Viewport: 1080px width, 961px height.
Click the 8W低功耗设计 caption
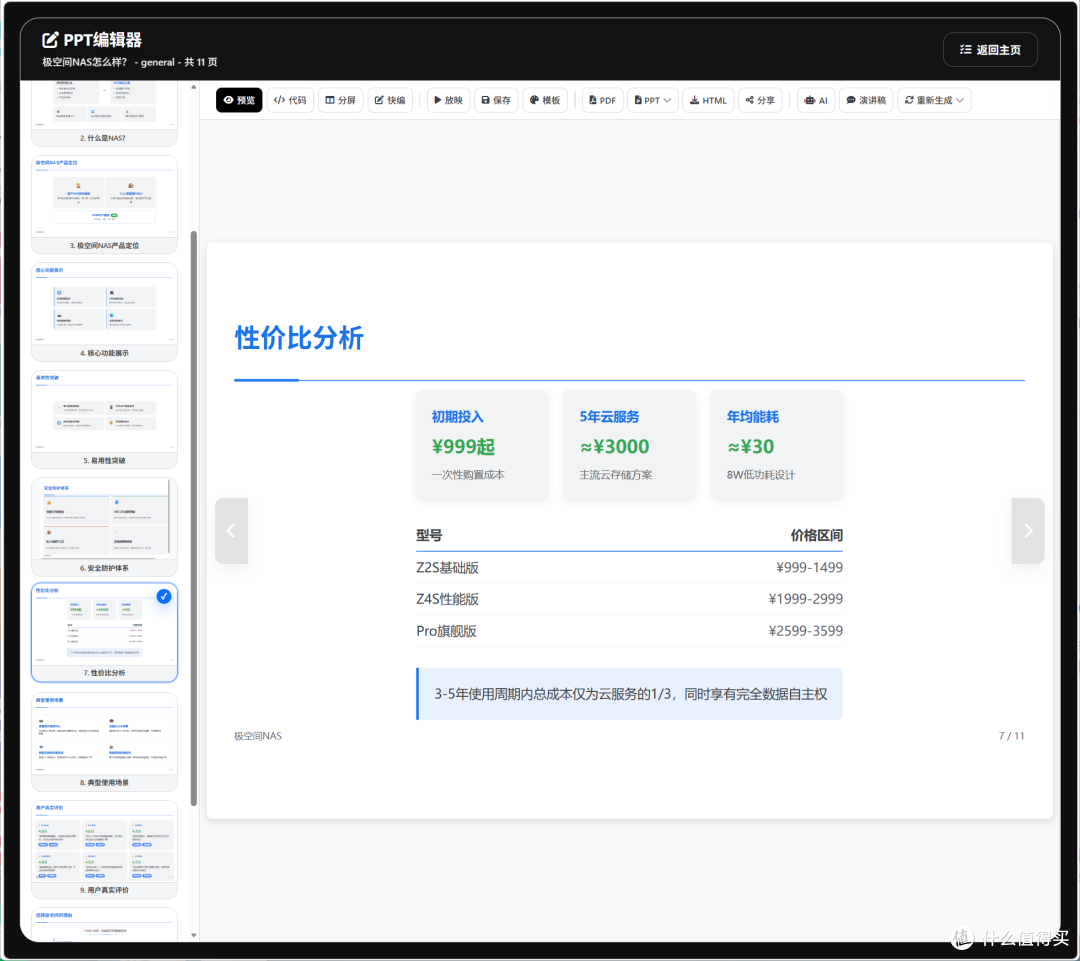761,475
